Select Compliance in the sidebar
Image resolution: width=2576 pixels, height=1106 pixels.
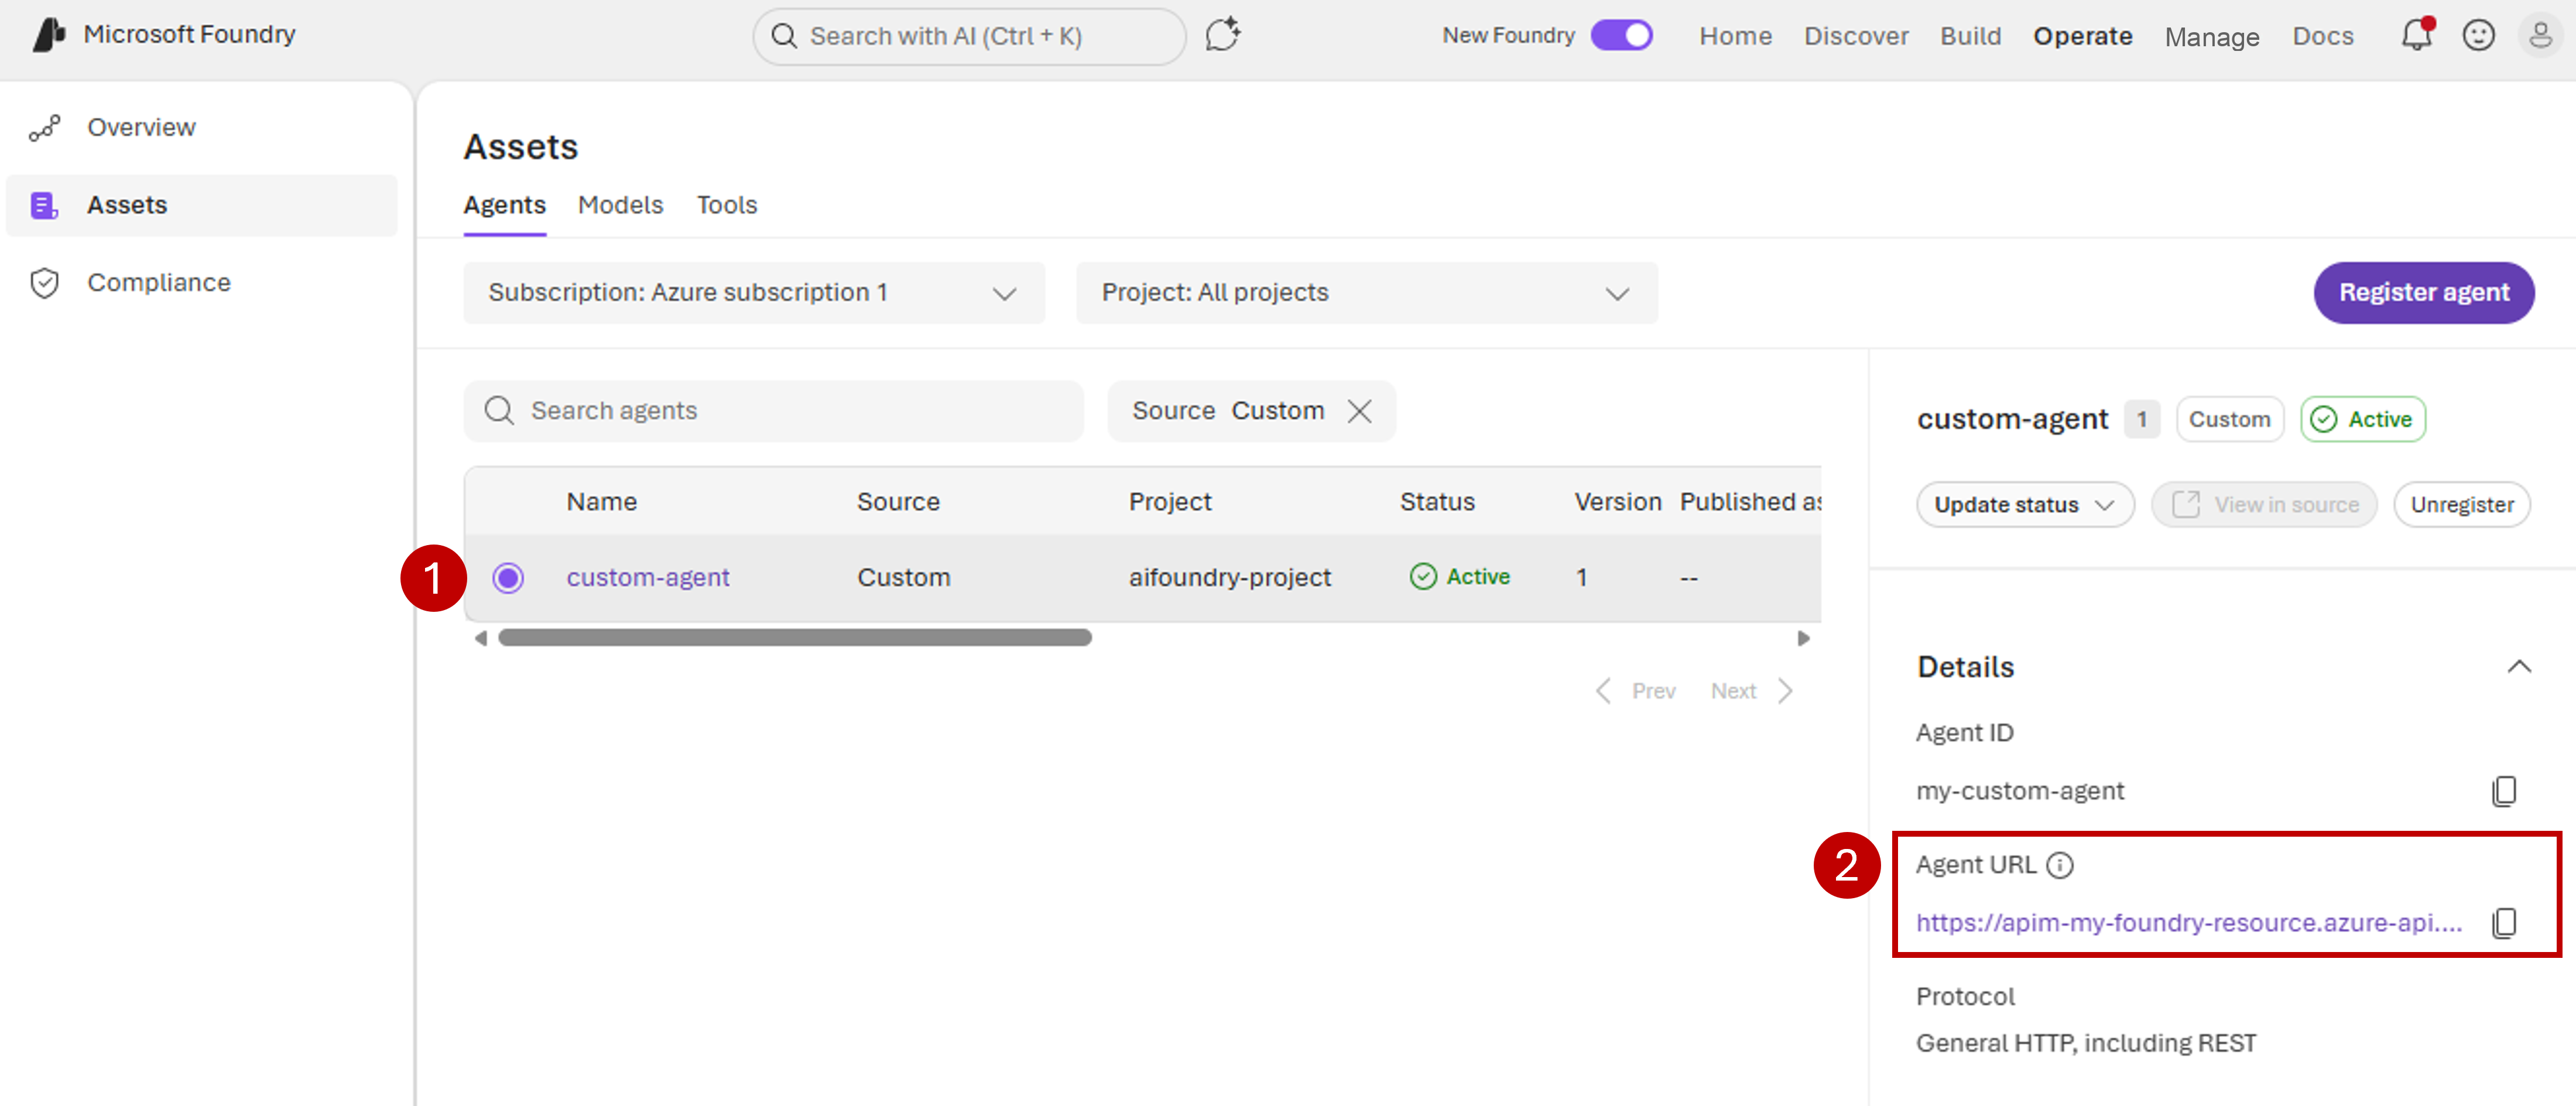(x=203, y=283)
